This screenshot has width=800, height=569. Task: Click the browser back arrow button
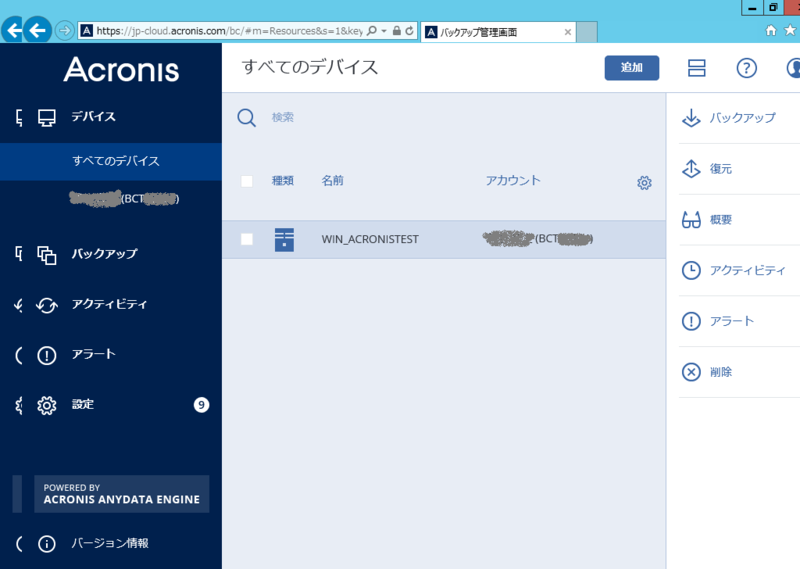pos(37,31)
